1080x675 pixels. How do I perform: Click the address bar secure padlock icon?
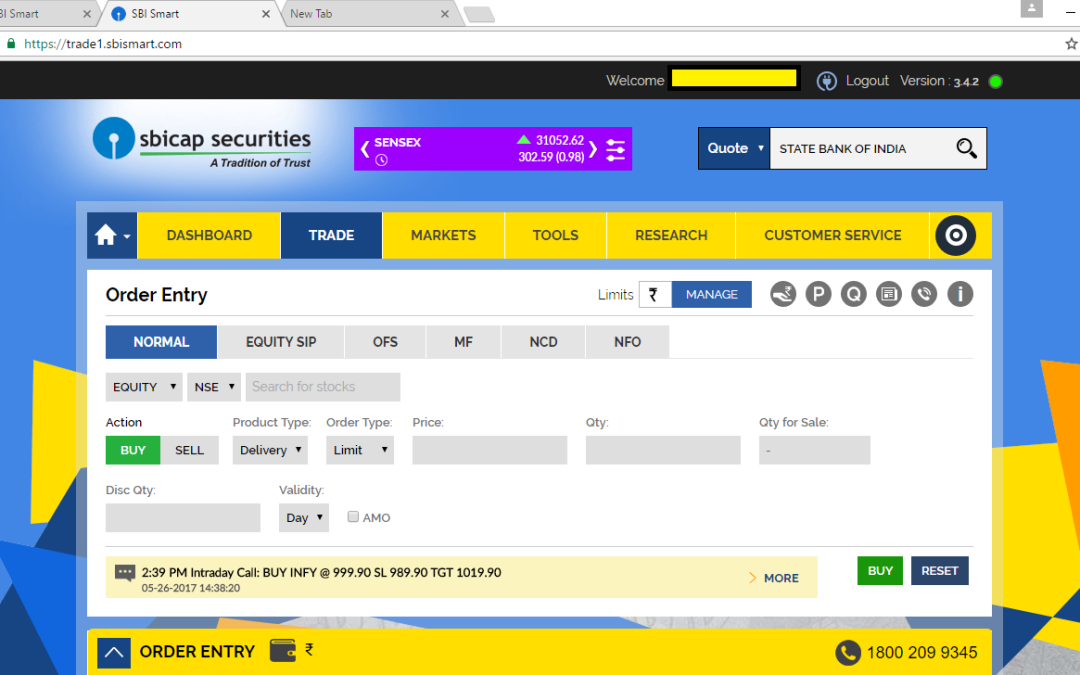11,43
